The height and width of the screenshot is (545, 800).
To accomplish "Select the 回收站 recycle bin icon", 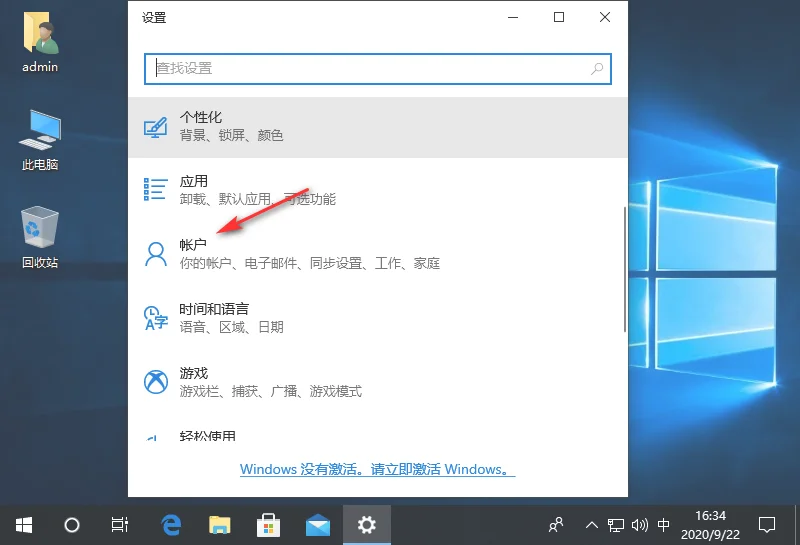I will tap(40, 237).
